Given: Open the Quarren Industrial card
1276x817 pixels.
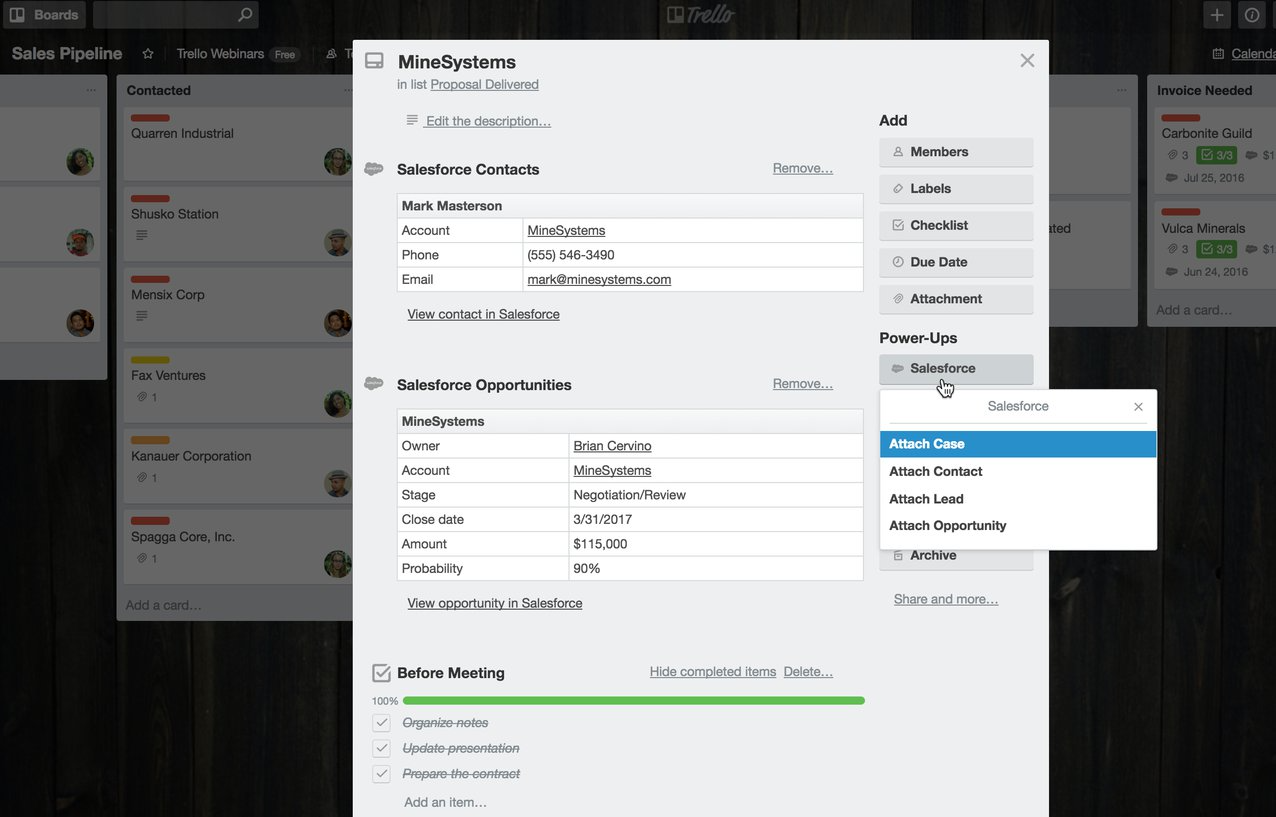Looking at the screenshot, I should click(238, 144).
